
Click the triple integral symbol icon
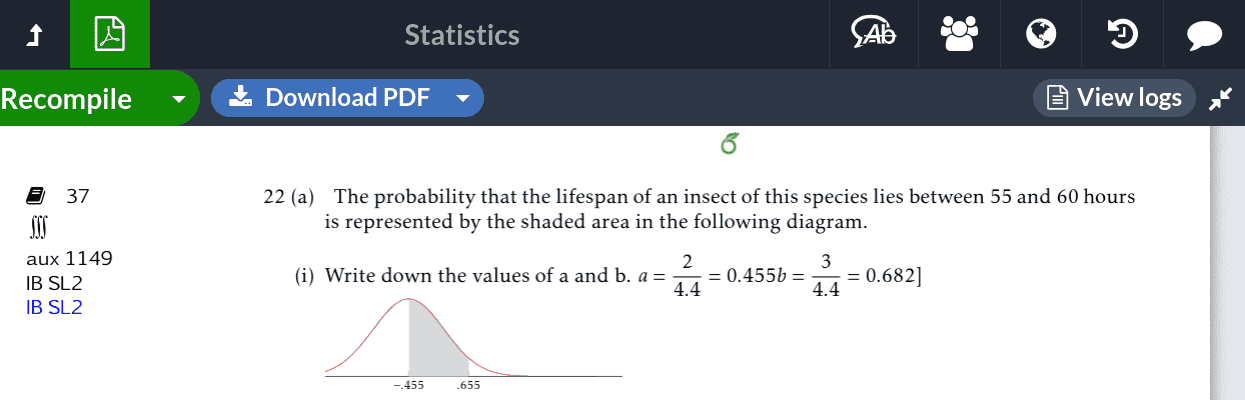(x=37, y=229)
